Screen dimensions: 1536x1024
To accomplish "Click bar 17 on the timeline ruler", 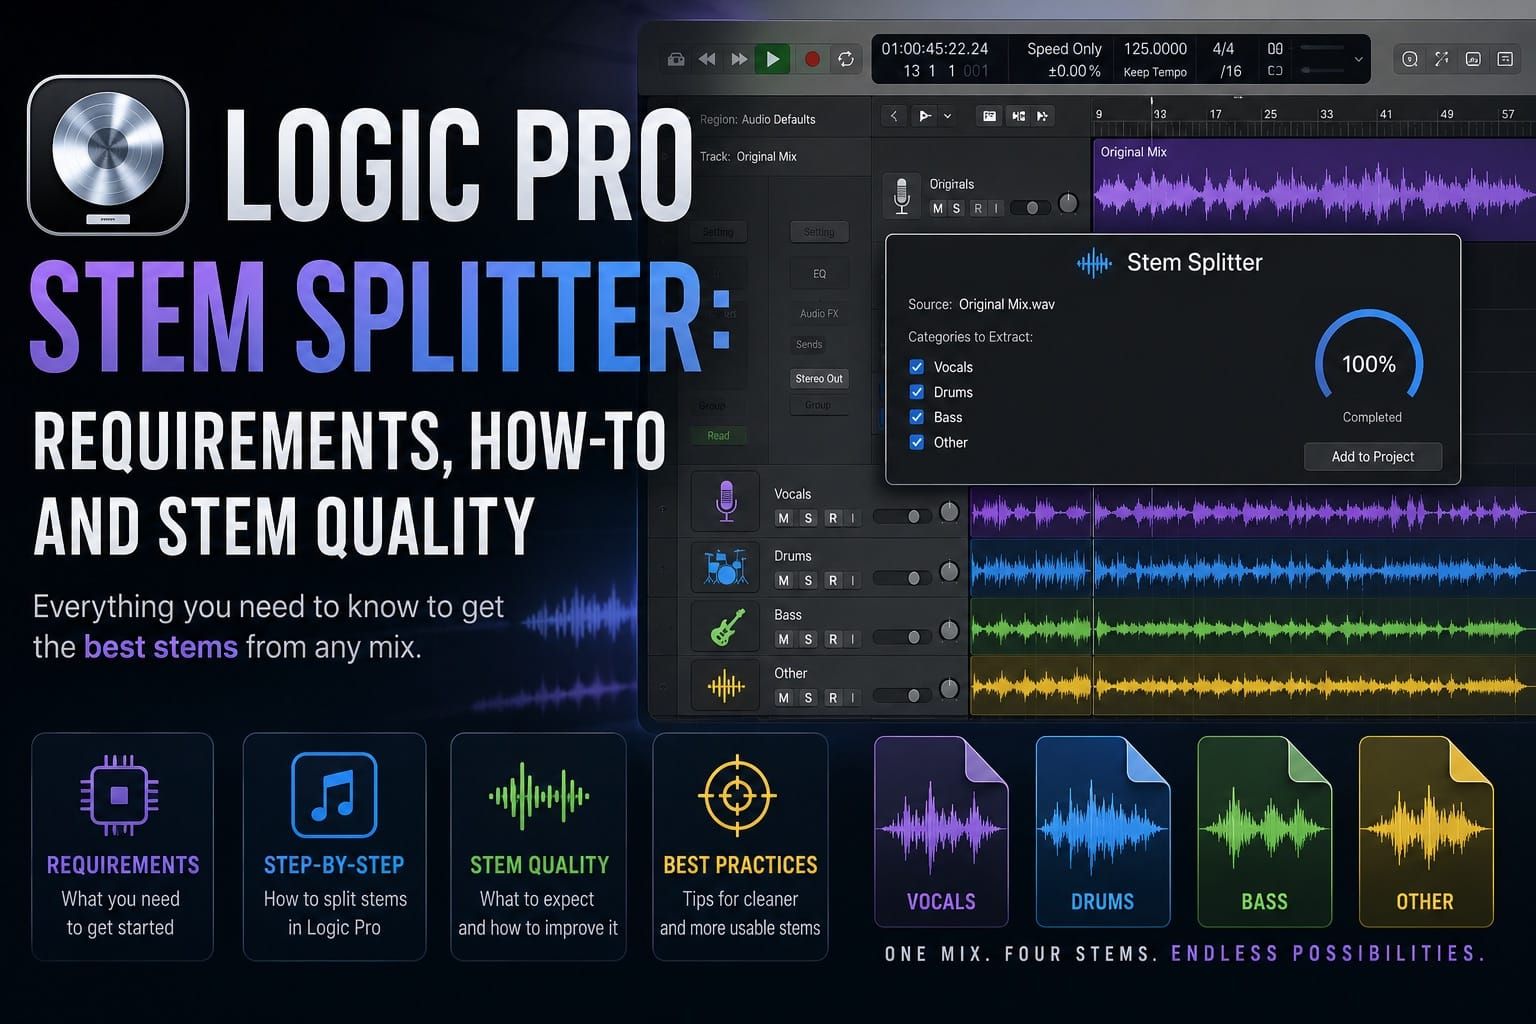I will point(1215,114).
